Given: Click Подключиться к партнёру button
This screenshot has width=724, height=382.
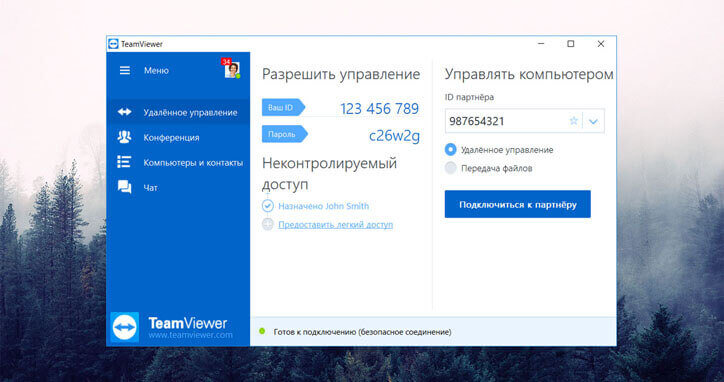Looking at the screenshot, I should coord(518,204).
